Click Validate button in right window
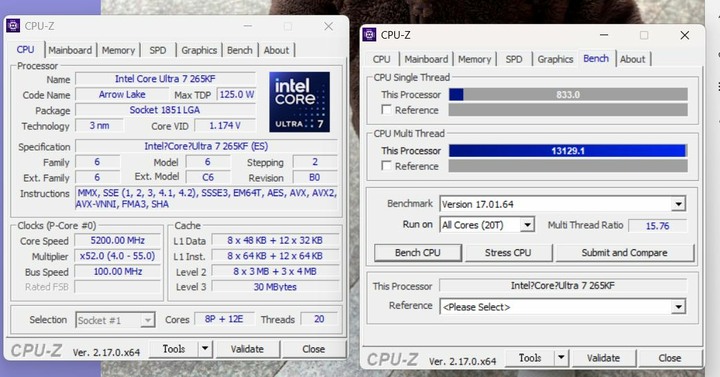The width and height of the screenshot is (720, 377). 603,358
